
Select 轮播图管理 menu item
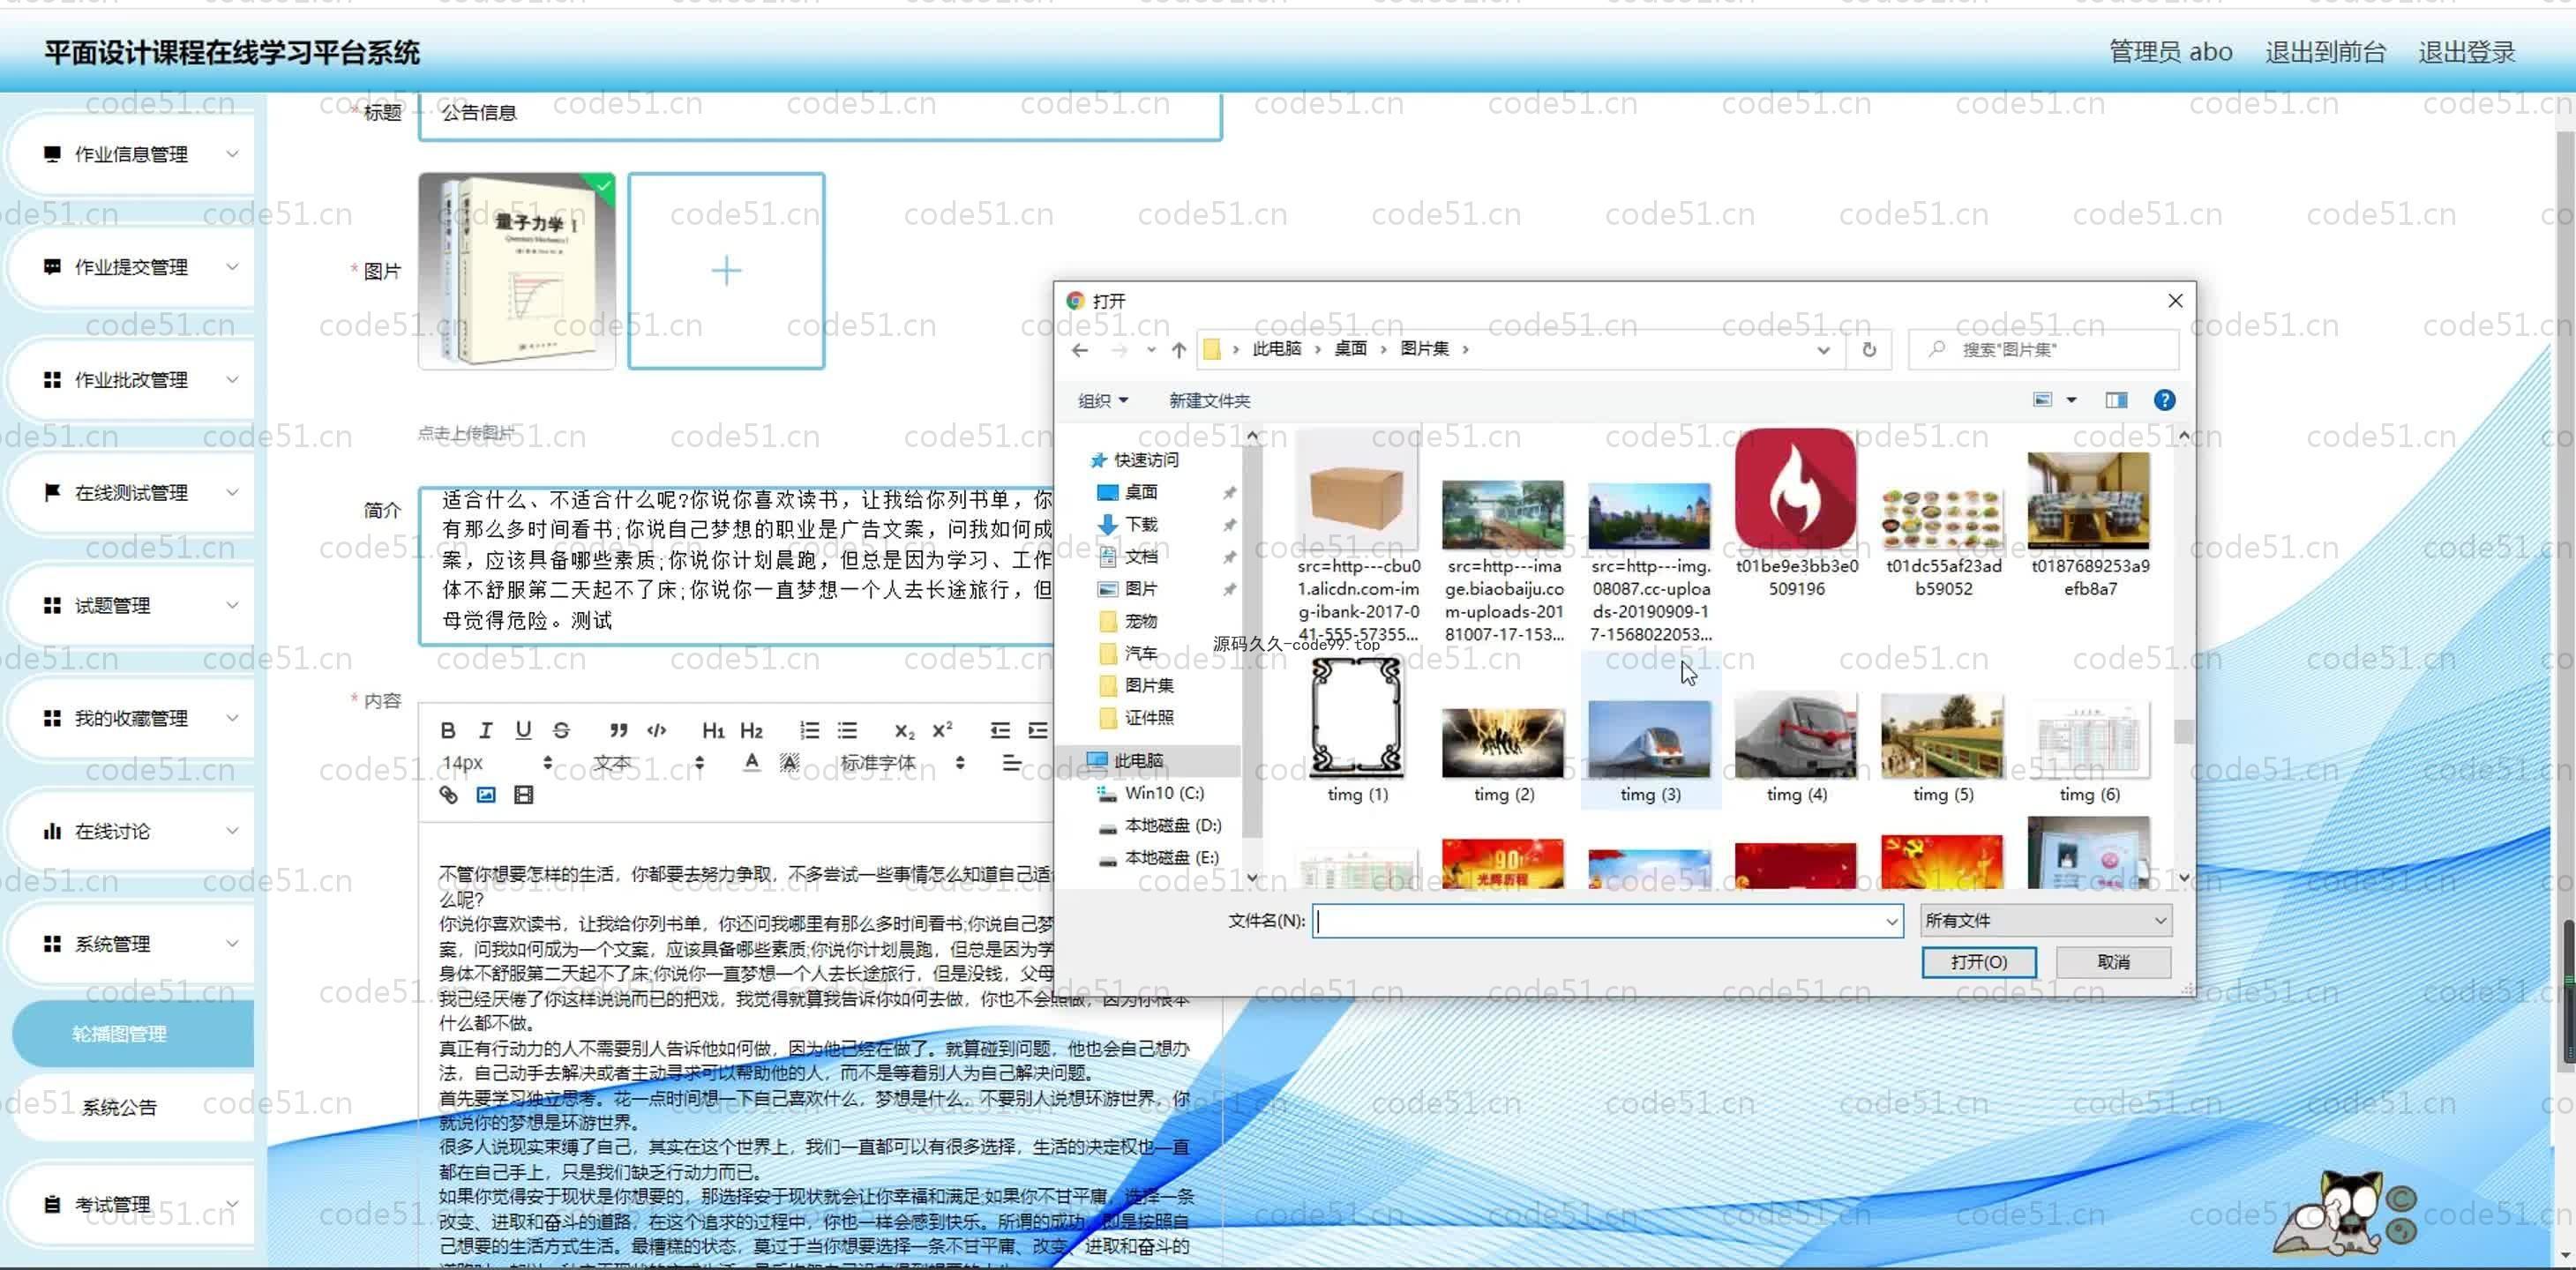point(133,1034)
